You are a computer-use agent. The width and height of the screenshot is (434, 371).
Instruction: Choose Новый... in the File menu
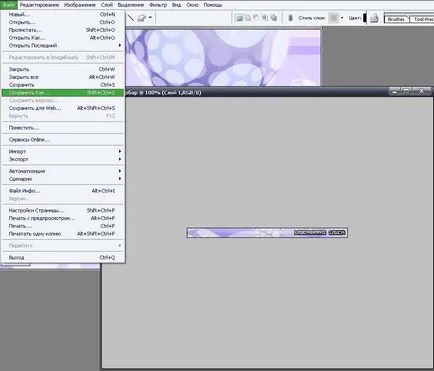pyautogui.click(x=63, y=14)
